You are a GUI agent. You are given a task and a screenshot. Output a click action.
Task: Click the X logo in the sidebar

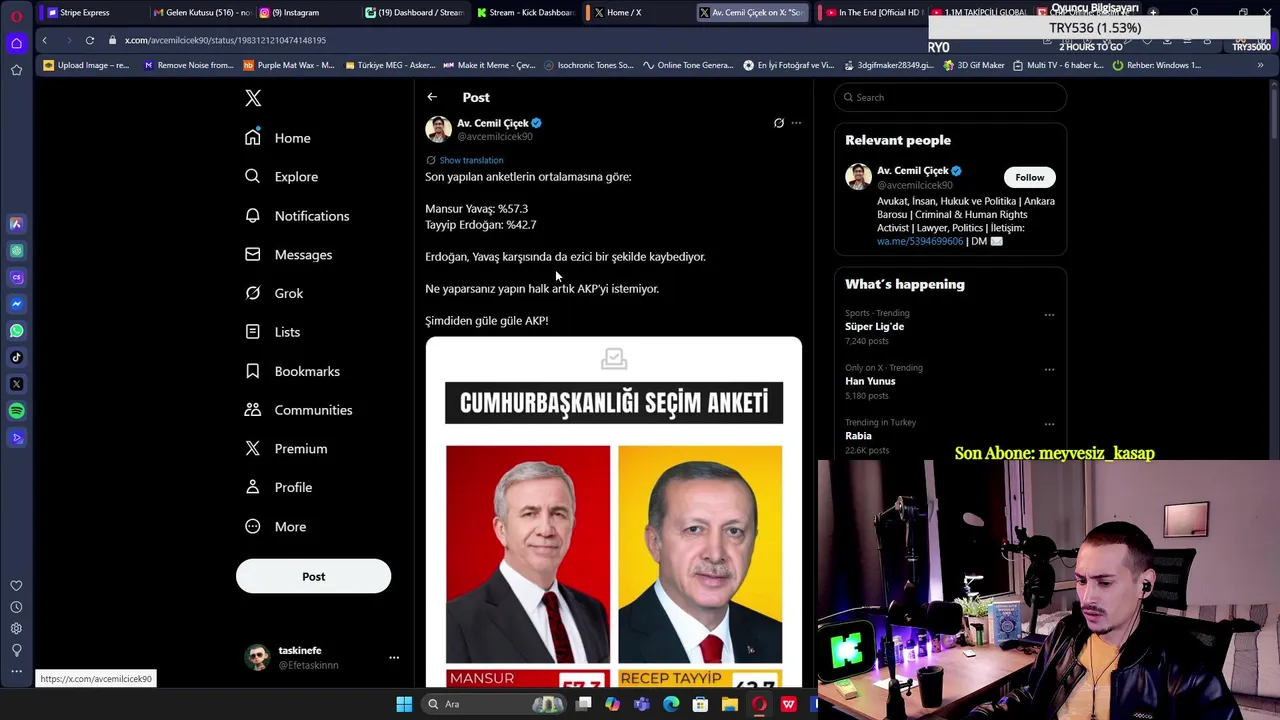tap(253, 98)
